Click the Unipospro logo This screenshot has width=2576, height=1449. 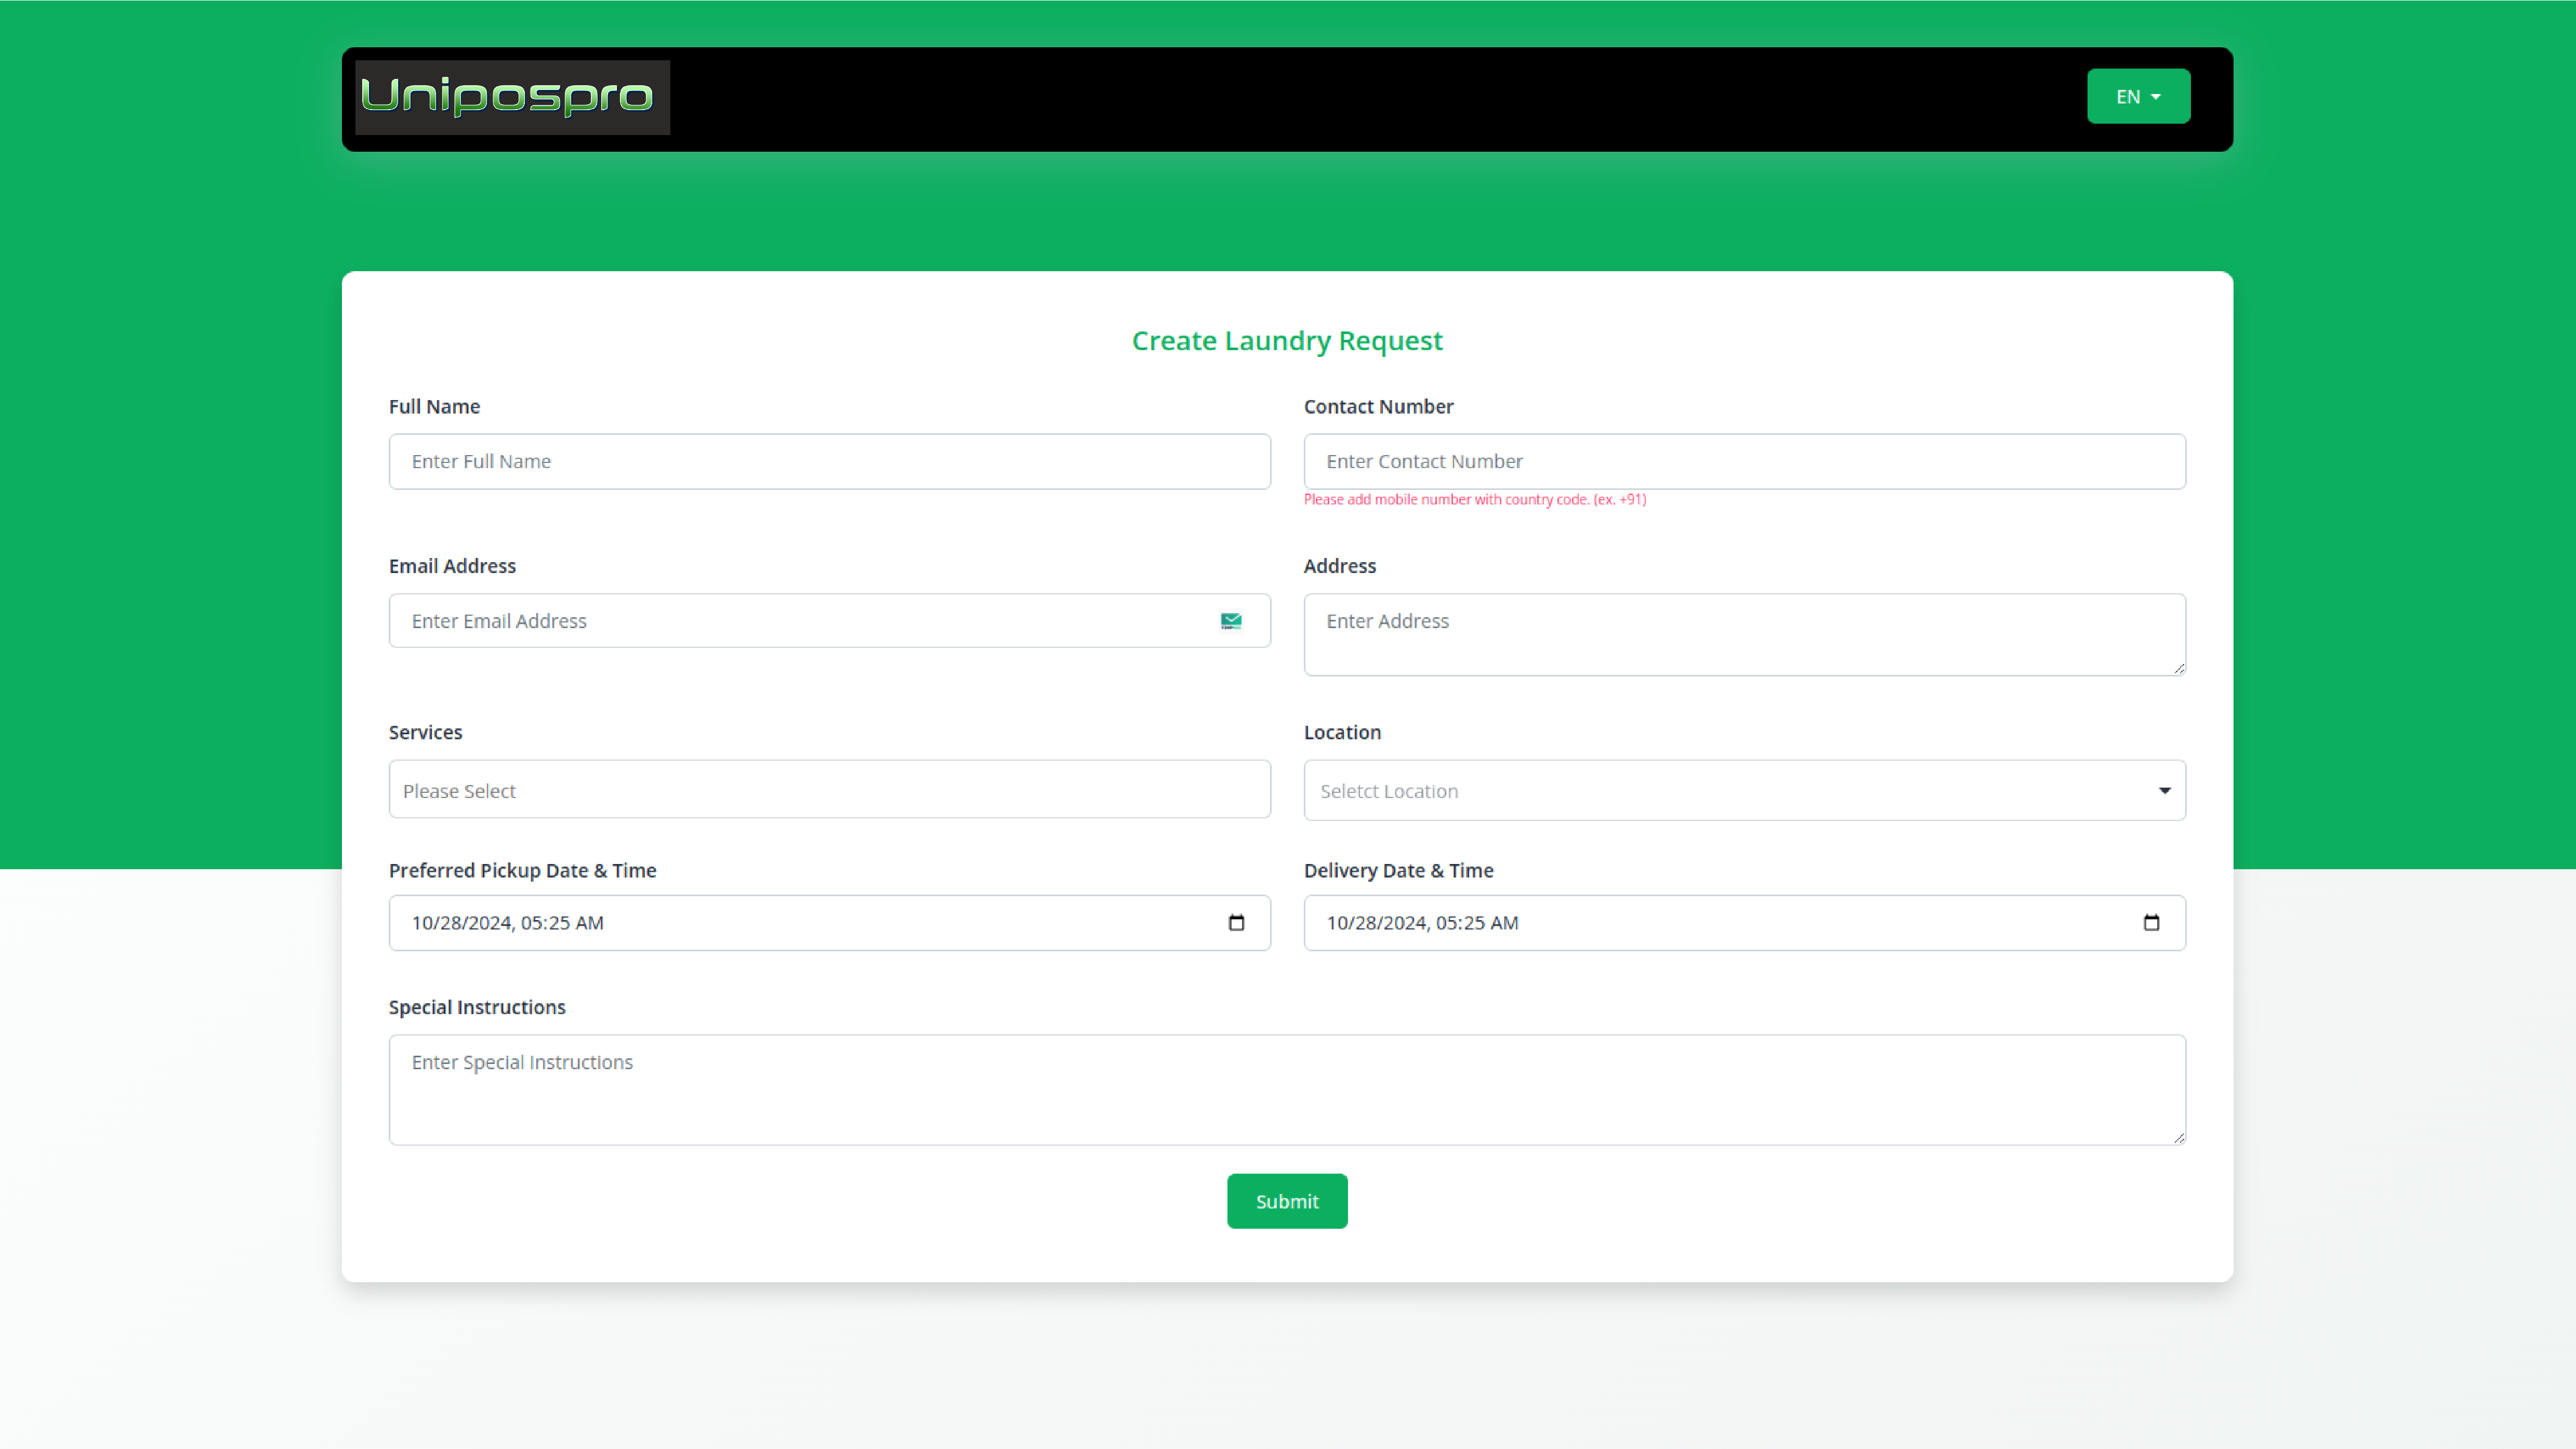click(x=512, y=97)
